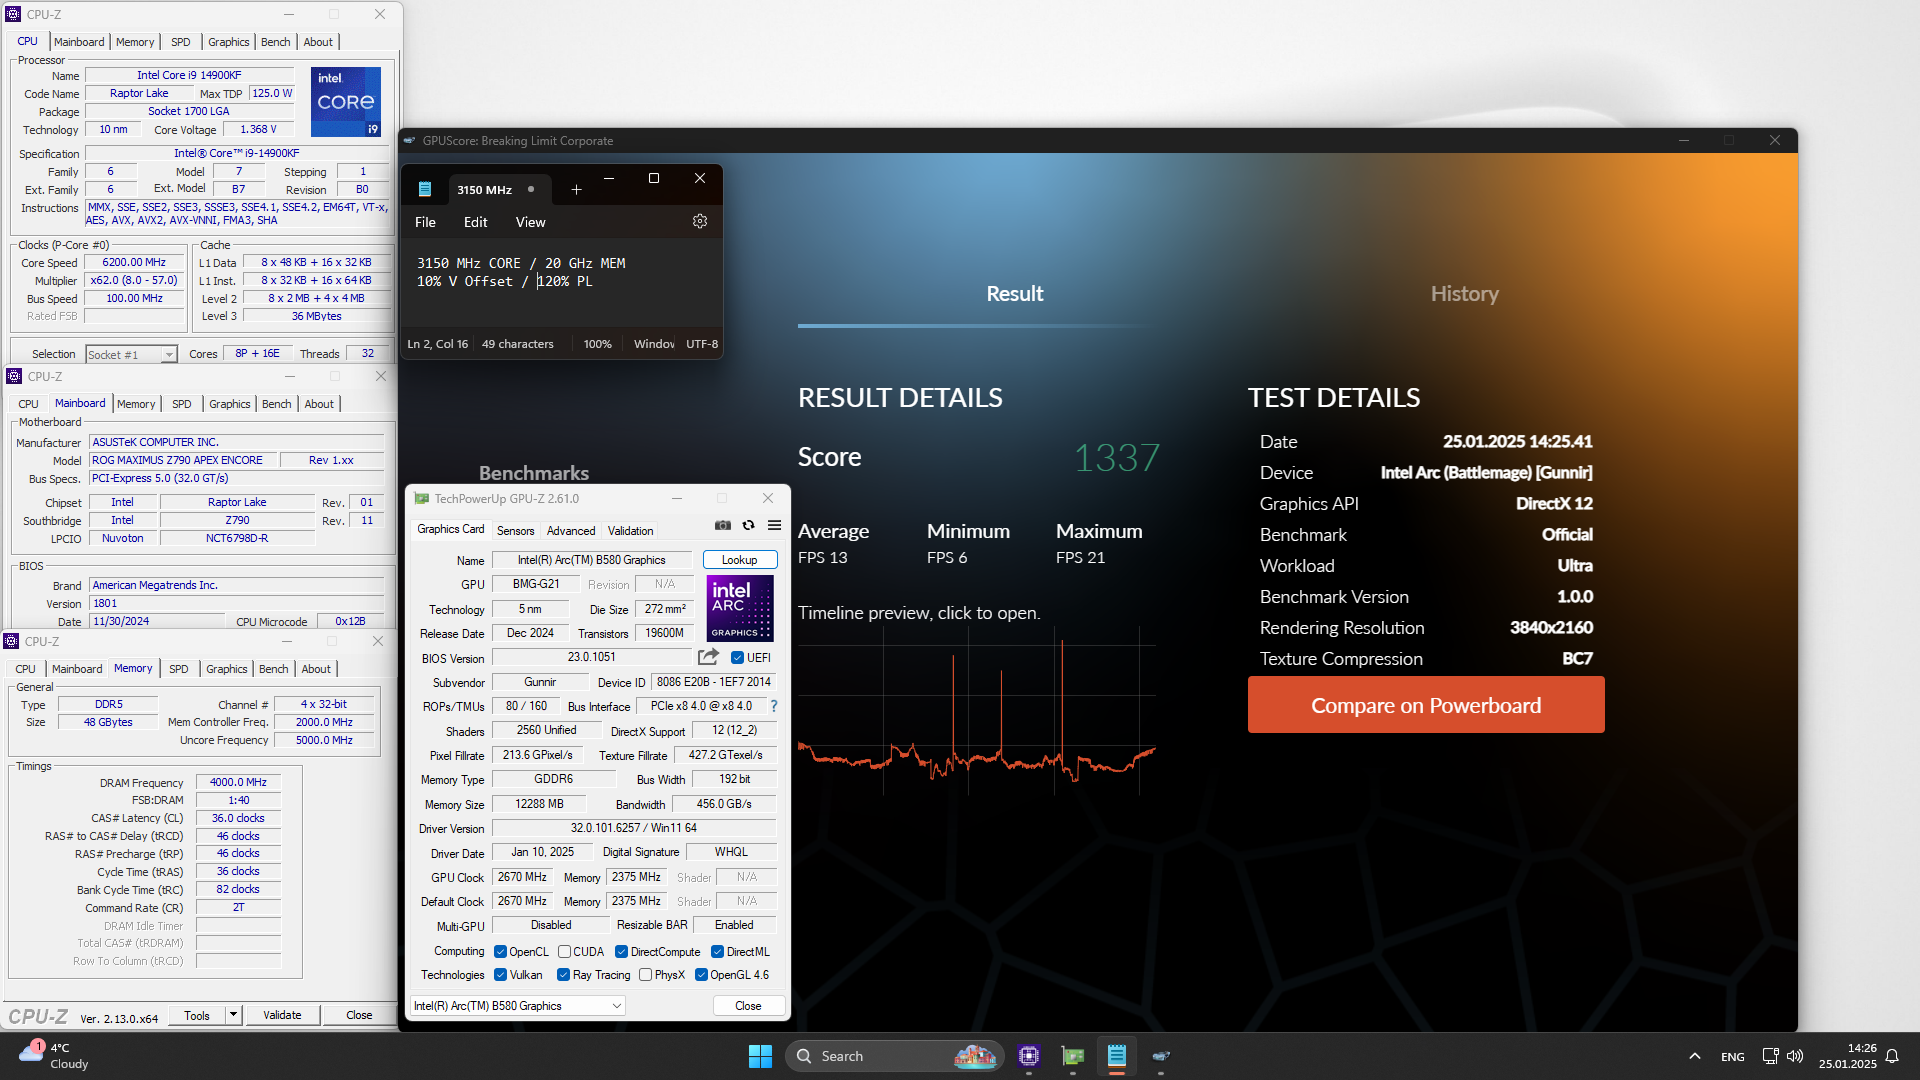Click the Intel Core i9 logo in CPU-Z

346,102
